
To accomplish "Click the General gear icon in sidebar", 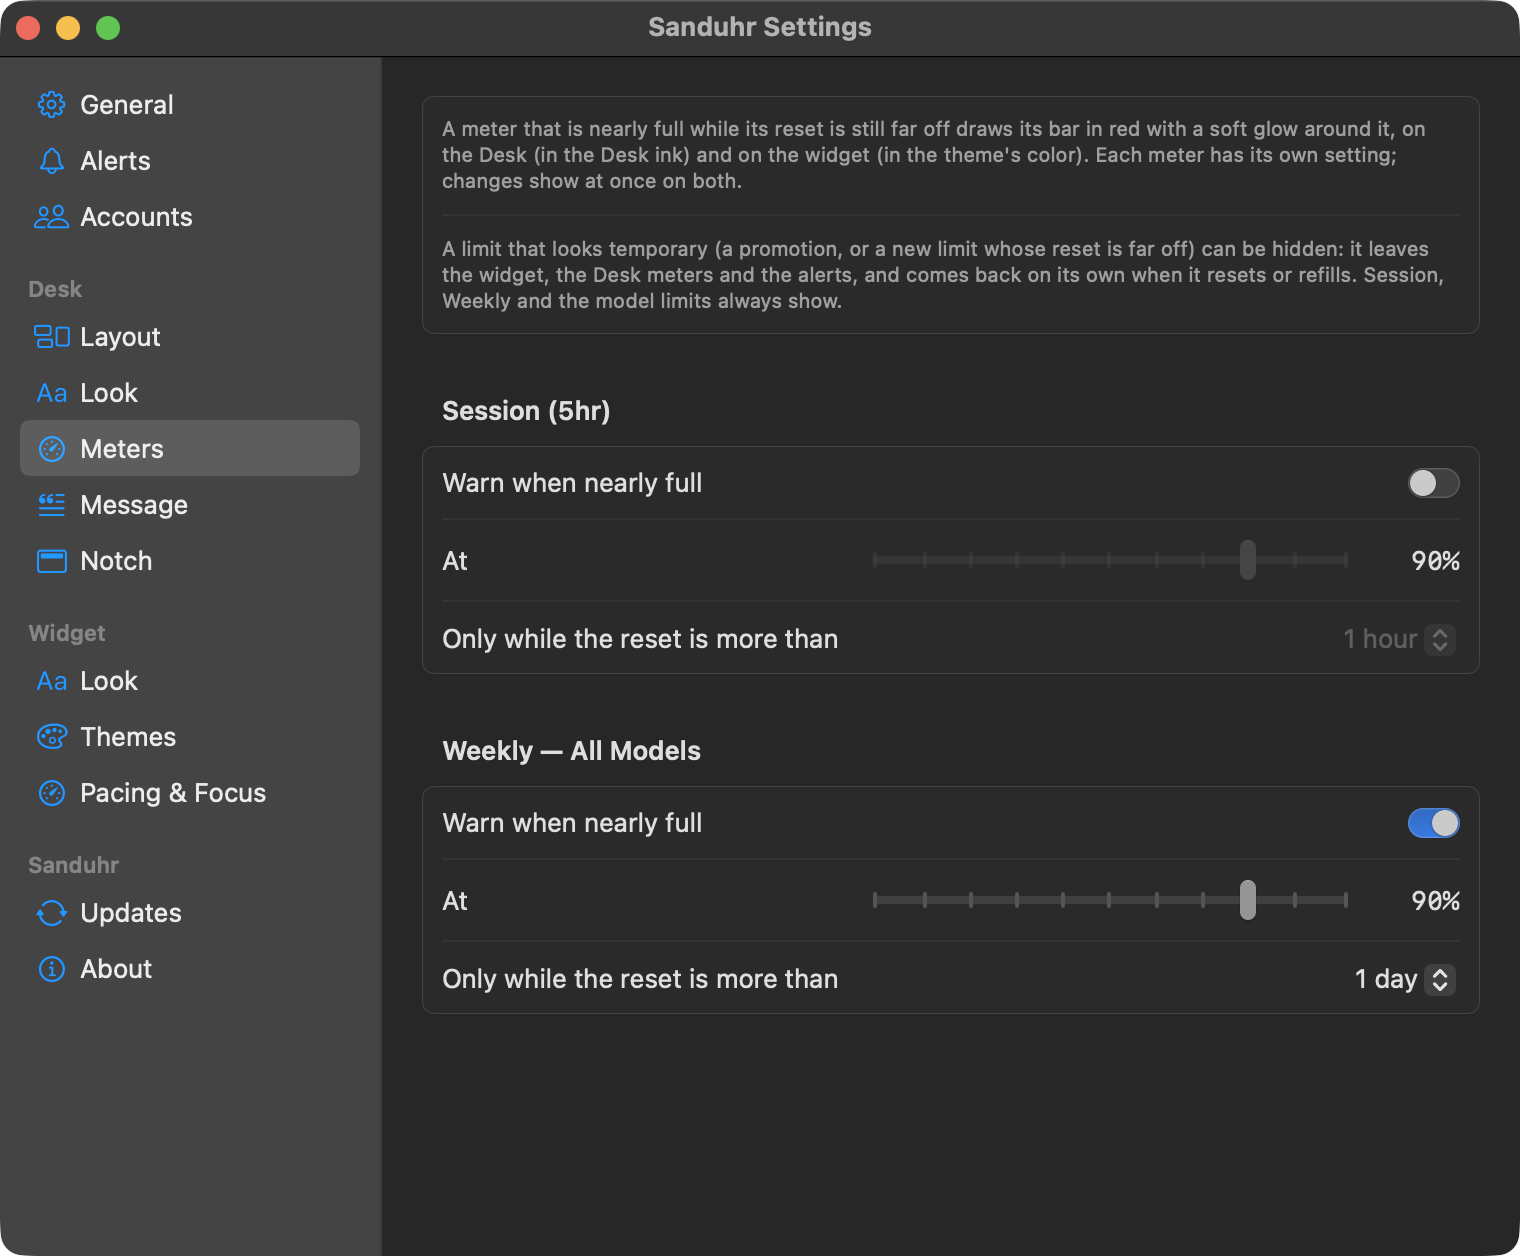I will click(51, 105).
